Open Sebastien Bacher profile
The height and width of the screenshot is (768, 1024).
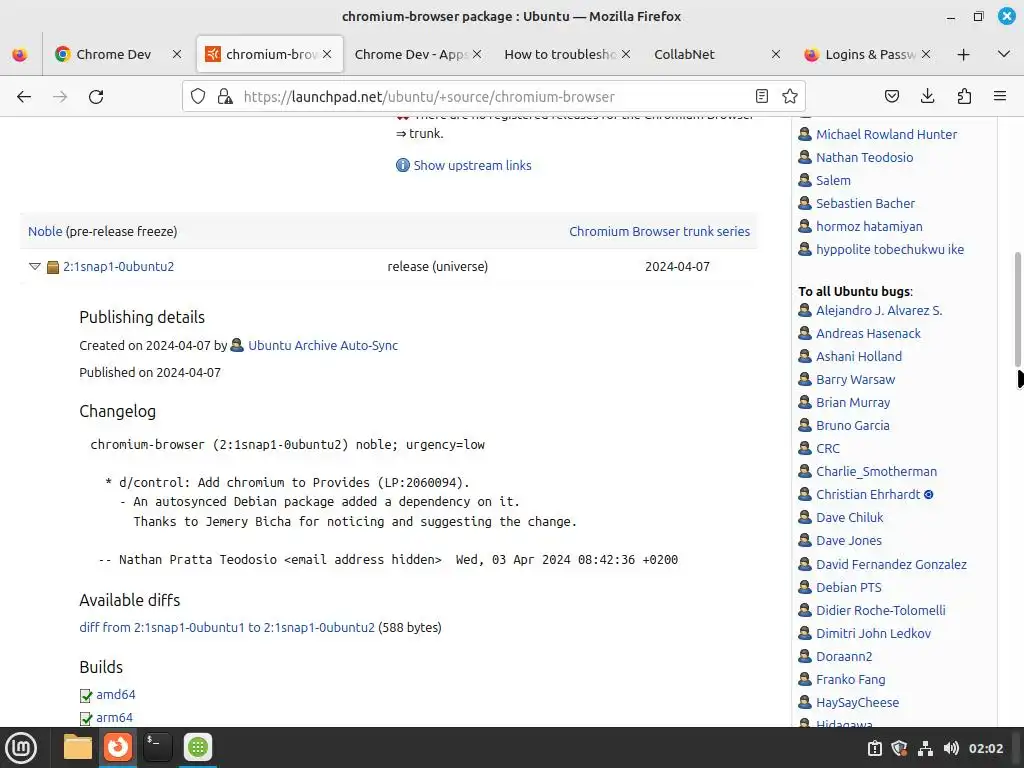[865, 203]
